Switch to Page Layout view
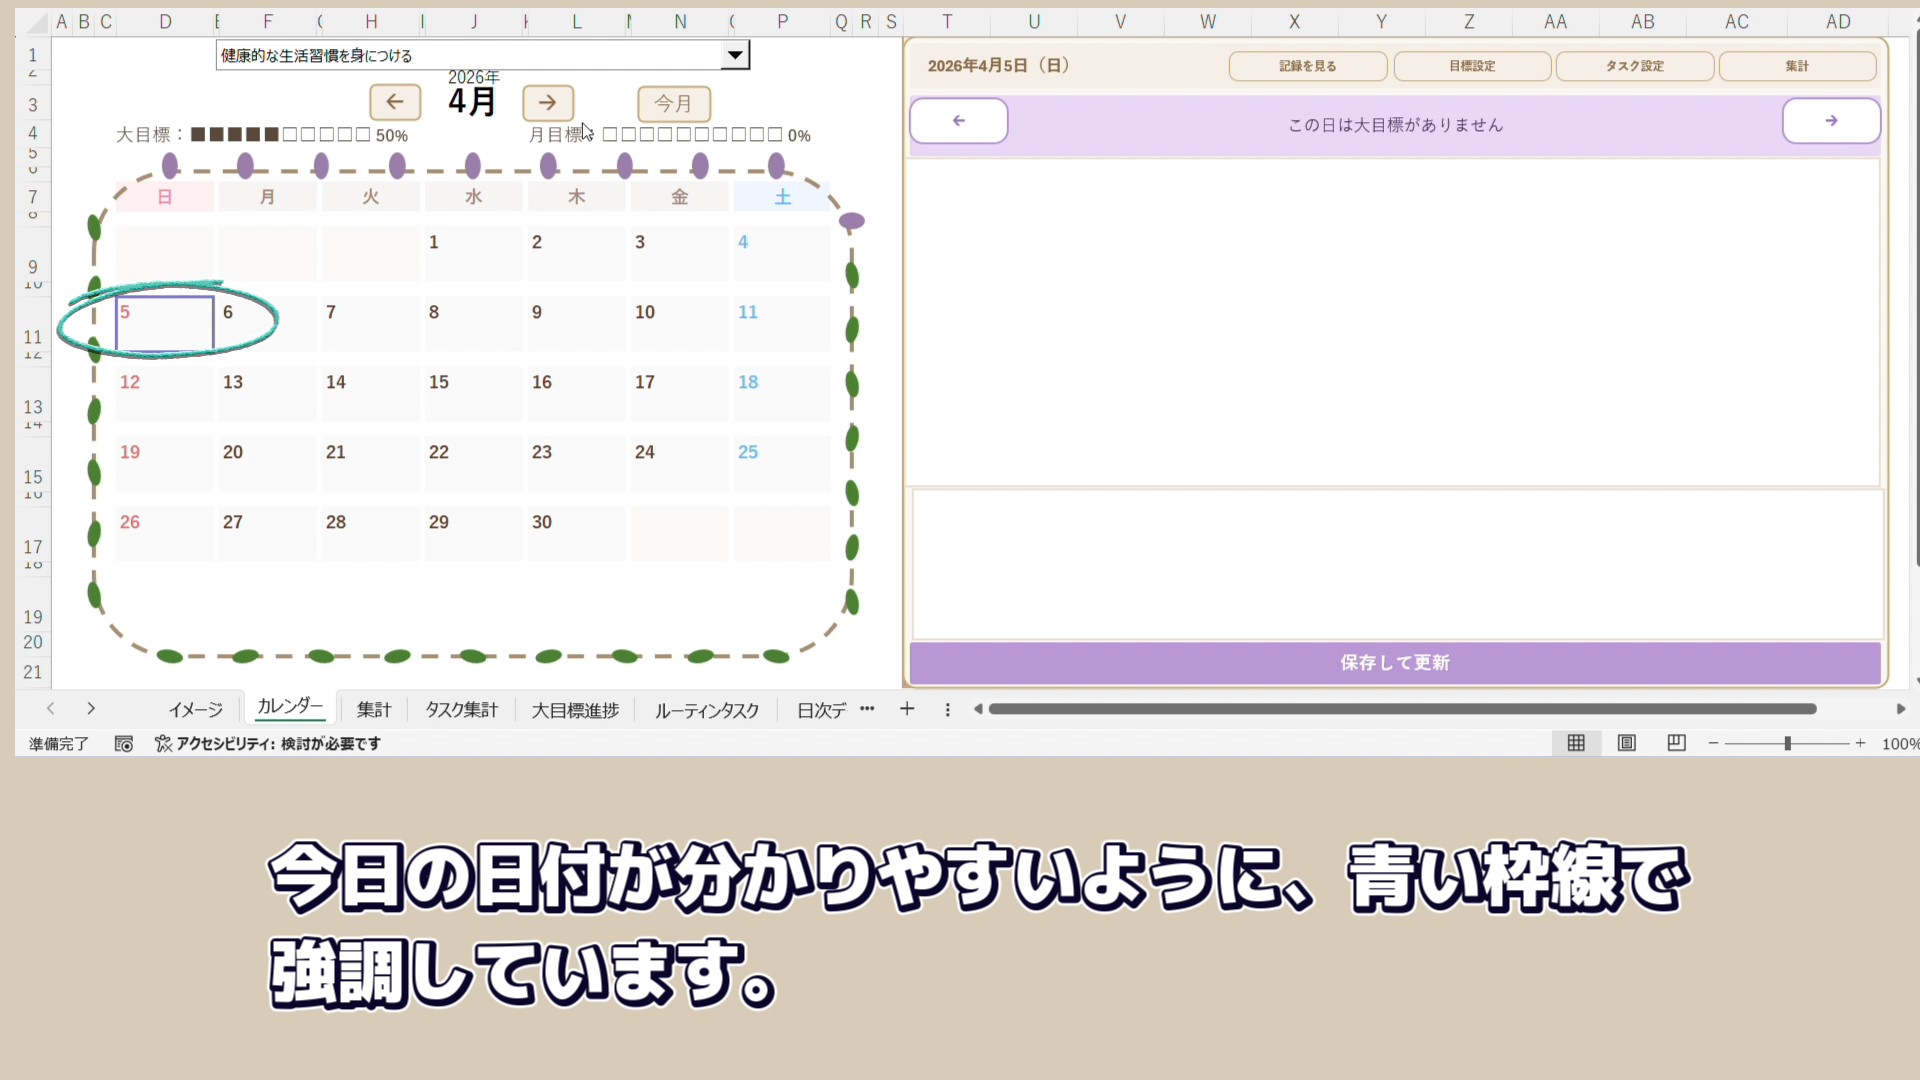Viewport: 1920px width, 1080px height. 1627,743
